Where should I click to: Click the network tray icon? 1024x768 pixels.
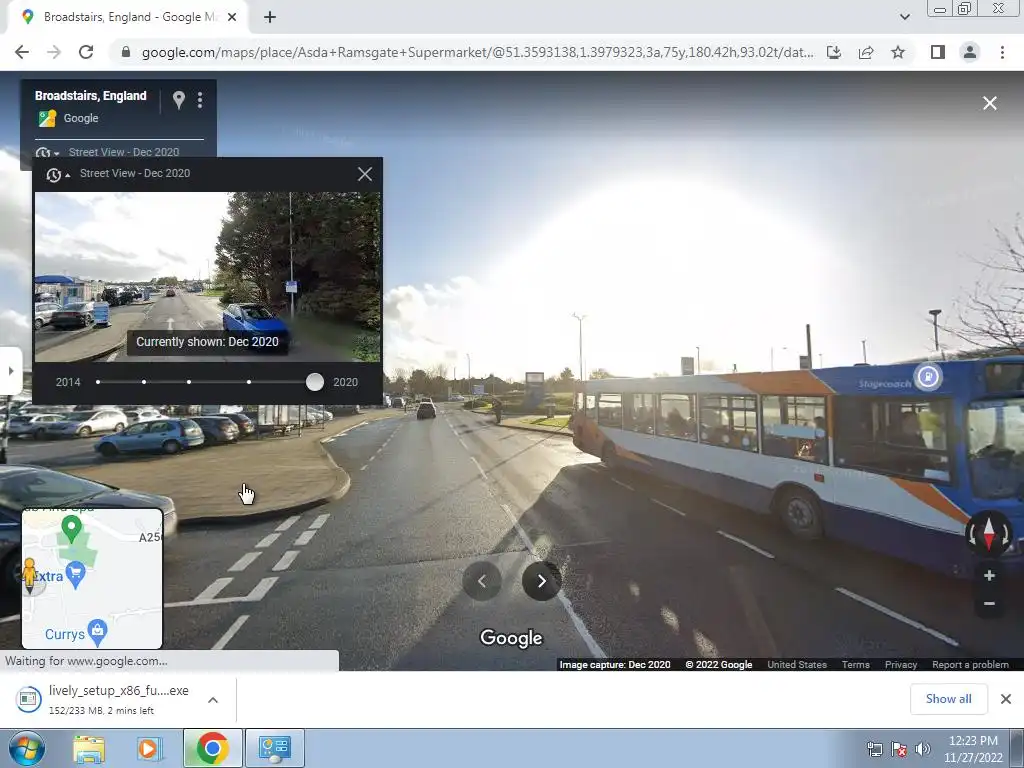874,749
